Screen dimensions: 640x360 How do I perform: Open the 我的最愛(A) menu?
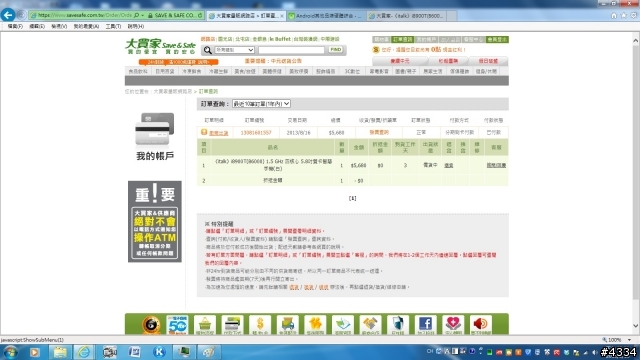click(x=86, y=26)
